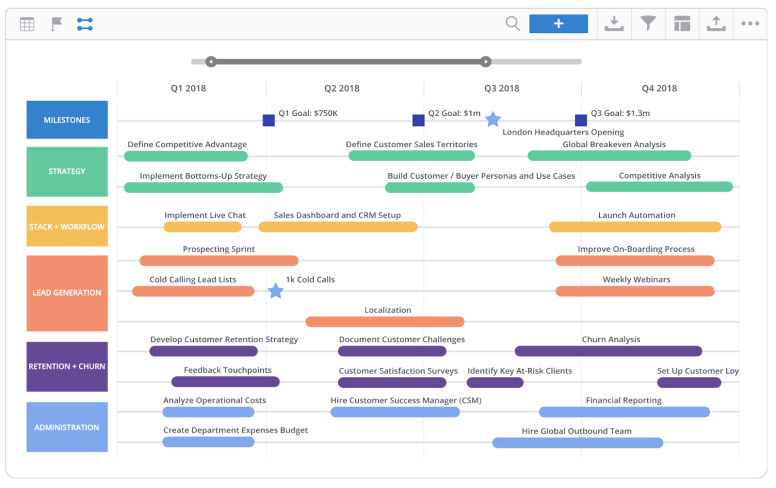
Task: Click the STRATEGY lane header
Action: click(67, 171)
